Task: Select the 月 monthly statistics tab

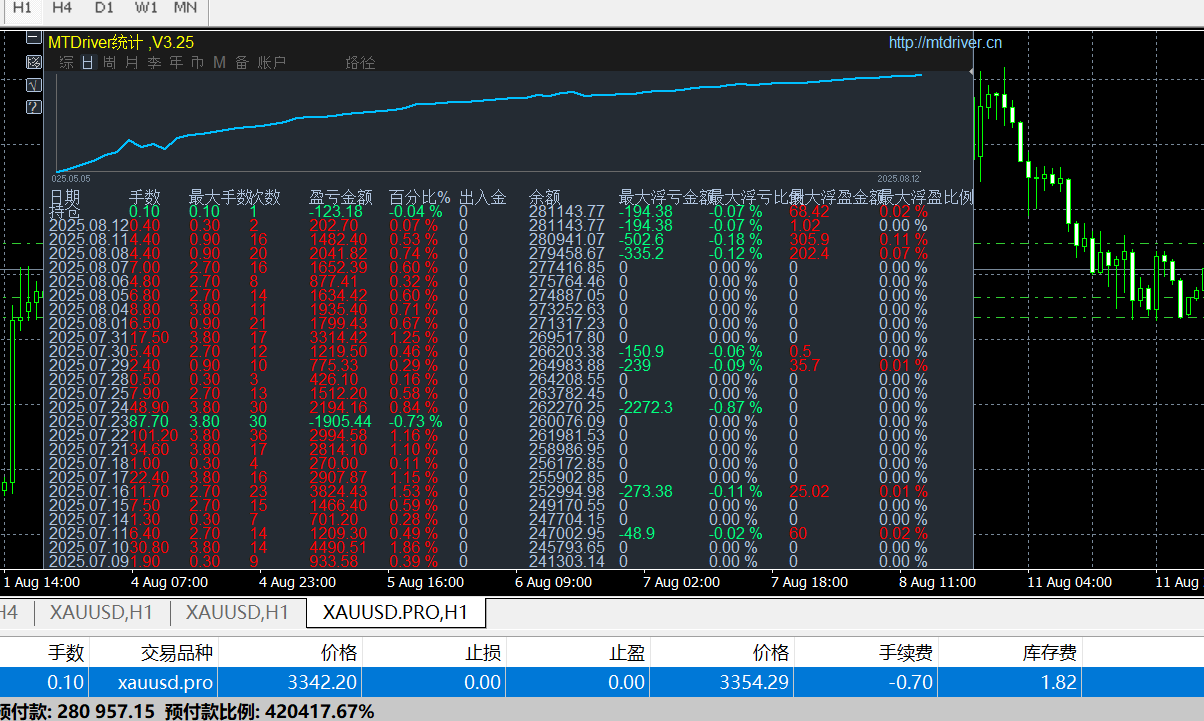Action: [x=132, y=63]
